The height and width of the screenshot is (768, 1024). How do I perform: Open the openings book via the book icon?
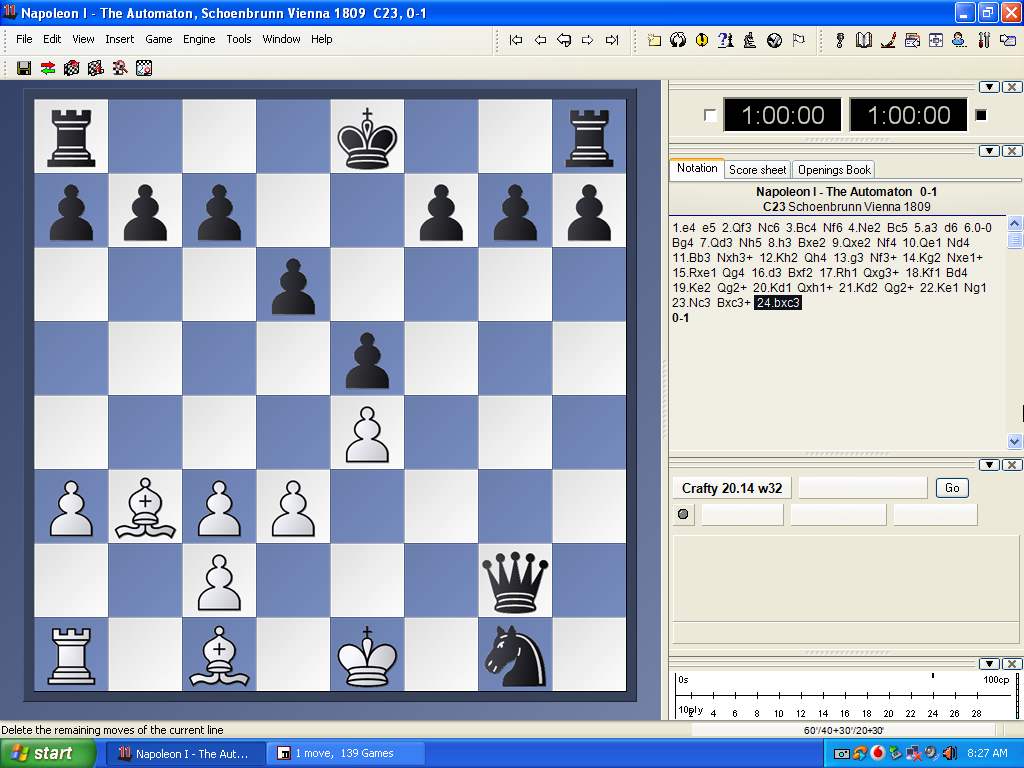click(x=864, y=40)
